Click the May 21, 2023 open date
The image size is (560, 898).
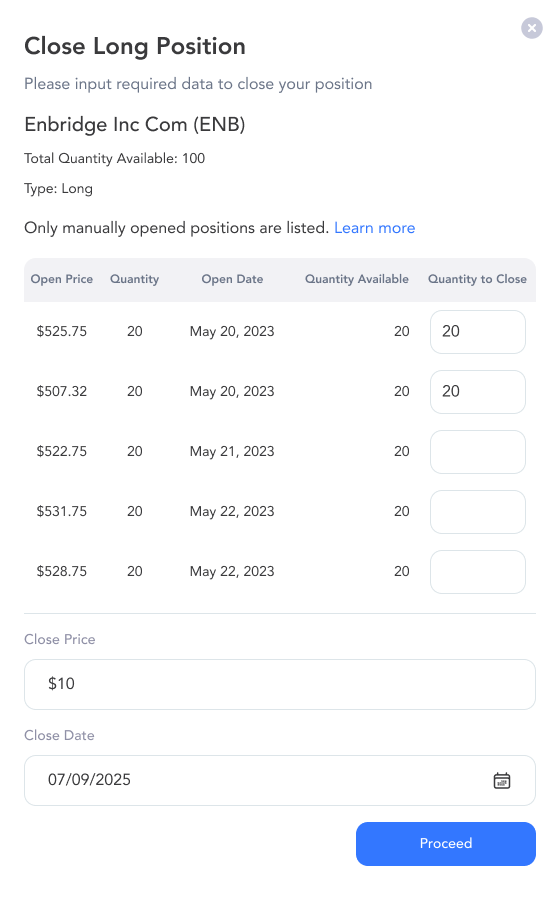tap(232, 452)
